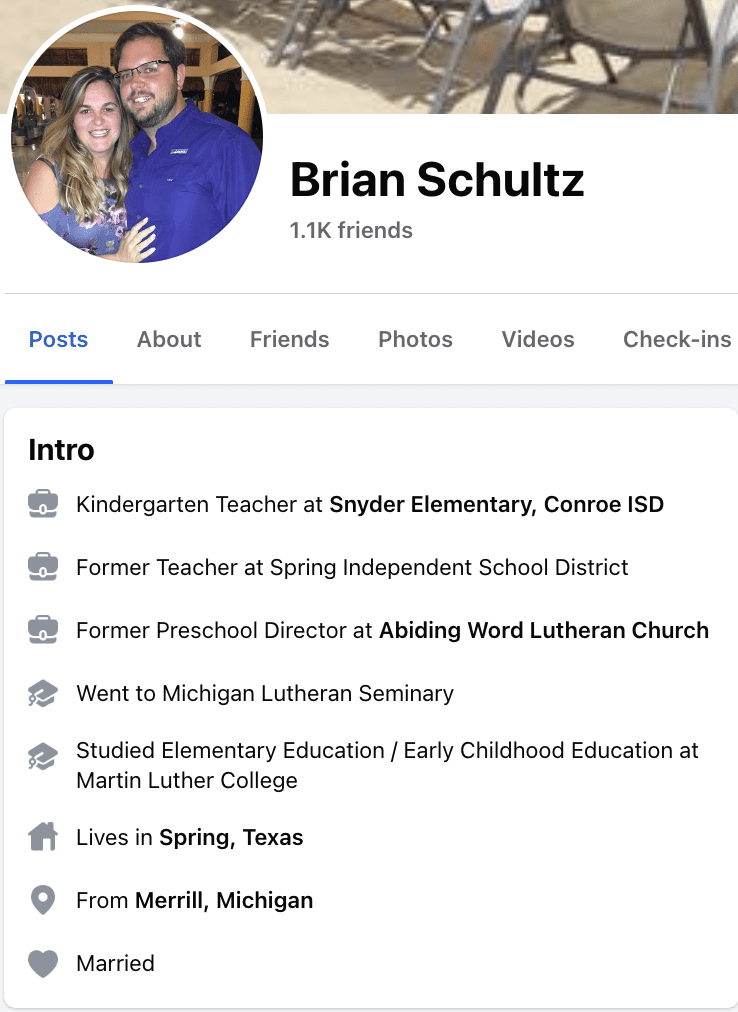Open the Spring, Texas link

point(231,838)
